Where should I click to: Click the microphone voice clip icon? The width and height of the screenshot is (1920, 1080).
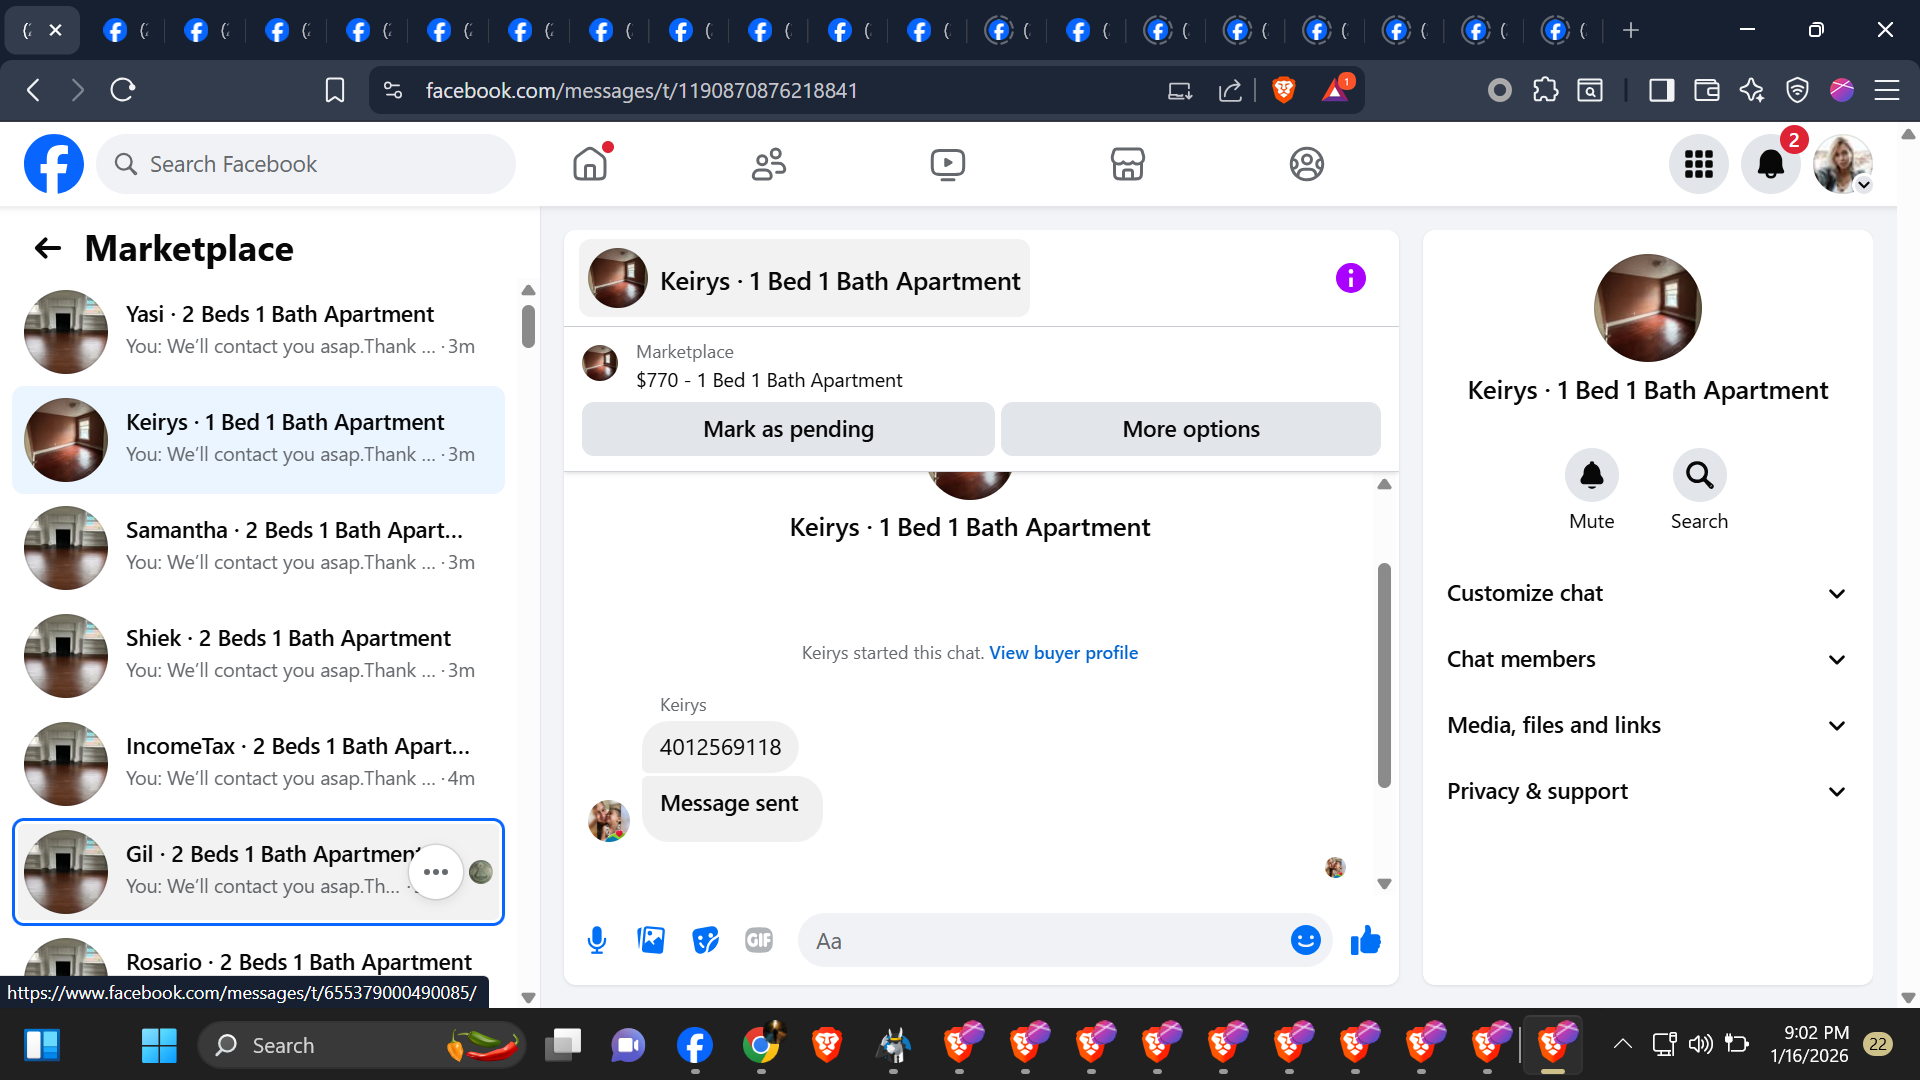(x=597, y=940)
